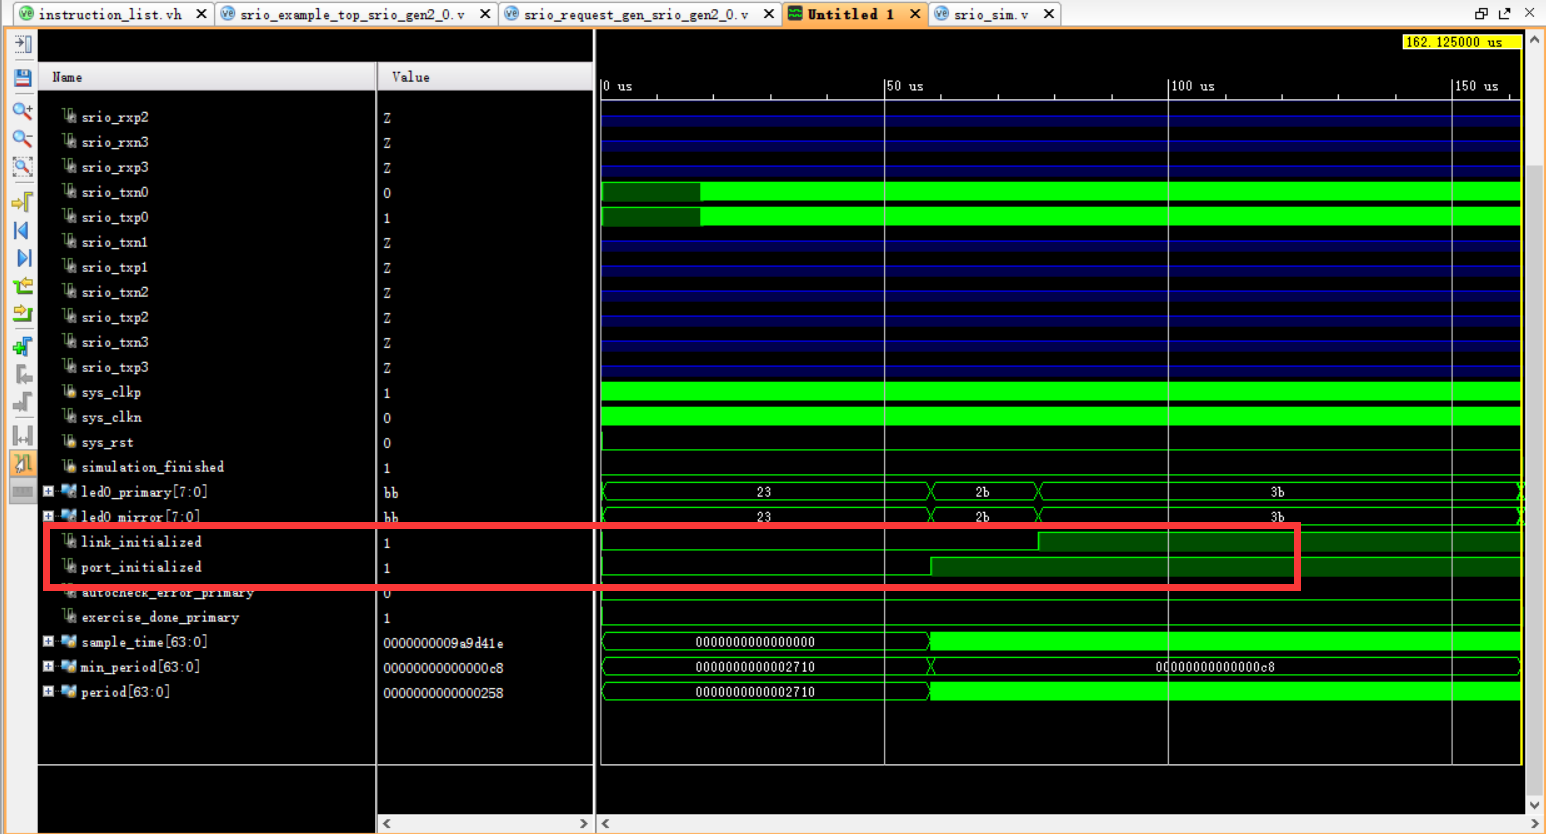Viewport: 1546px width, 834px height.
Task: Zoom out of the waveform
Action: (x=22, y=138)
